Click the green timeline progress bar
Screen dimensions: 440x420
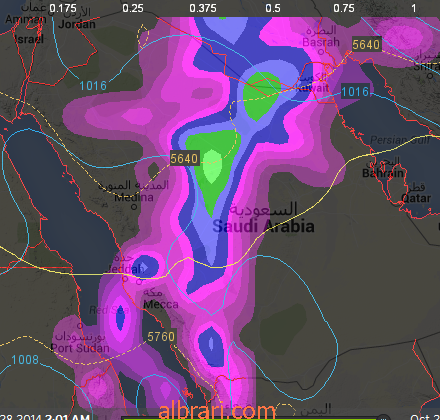250,418
